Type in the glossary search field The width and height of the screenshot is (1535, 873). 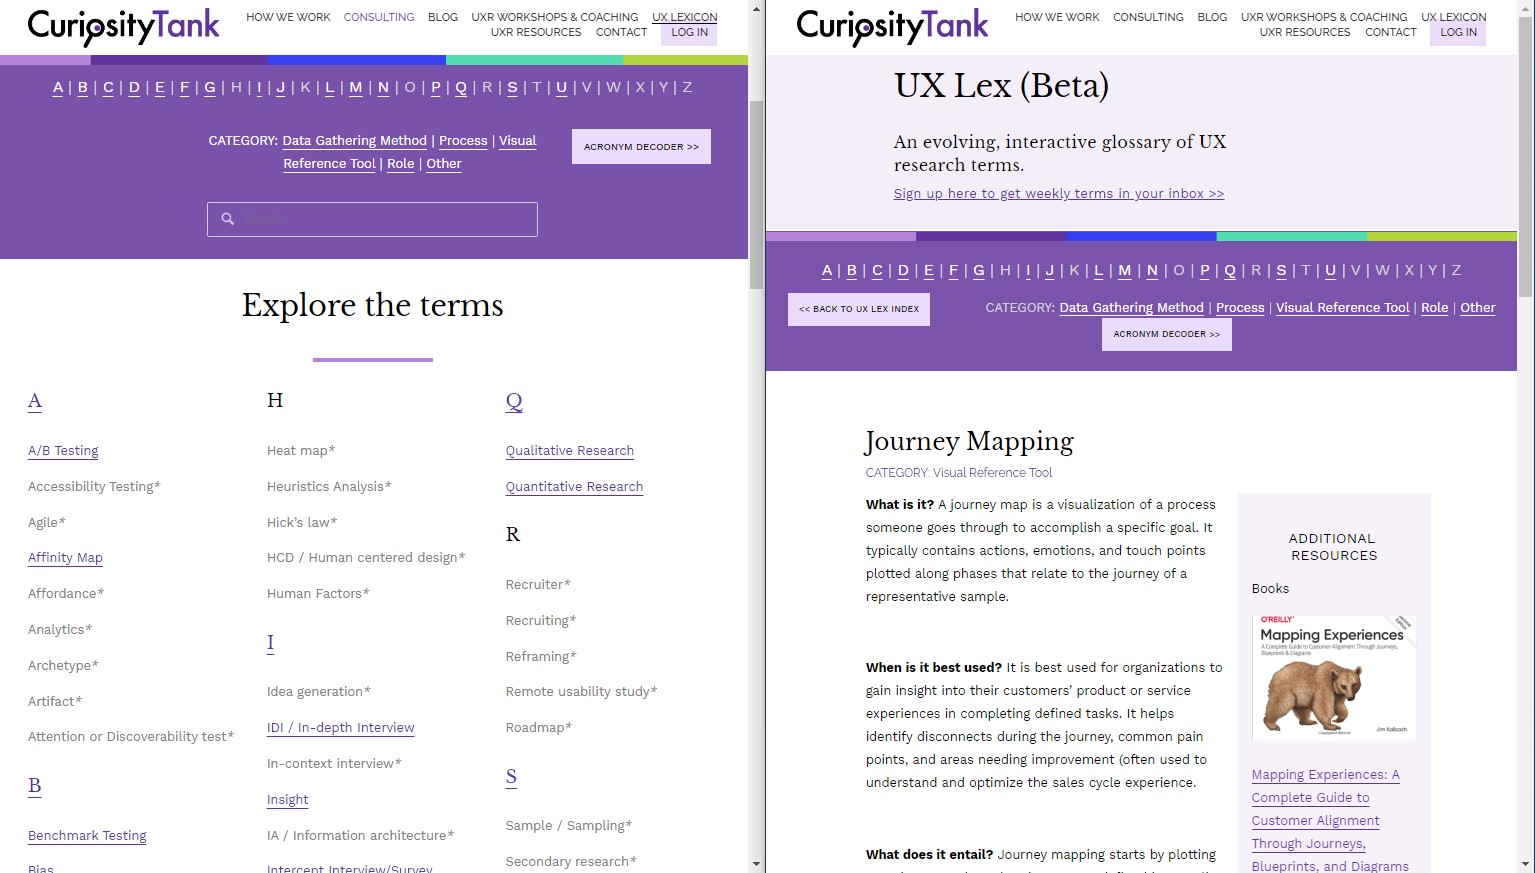(385, 219)
